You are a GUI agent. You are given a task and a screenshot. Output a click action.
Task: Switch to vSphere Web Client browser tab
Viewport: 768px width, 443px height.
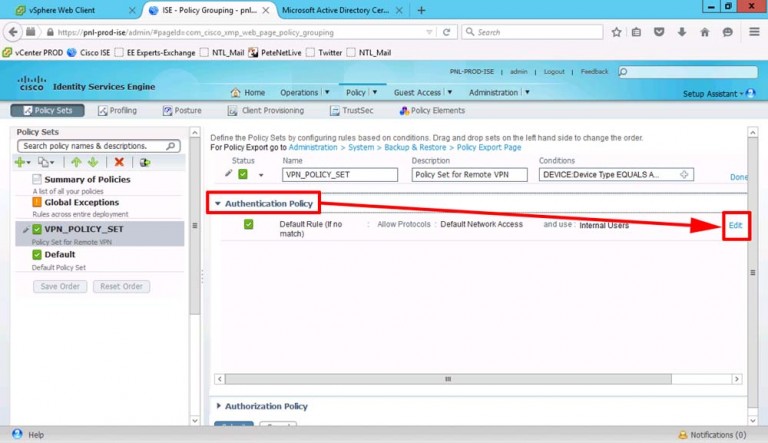point(75,10)
